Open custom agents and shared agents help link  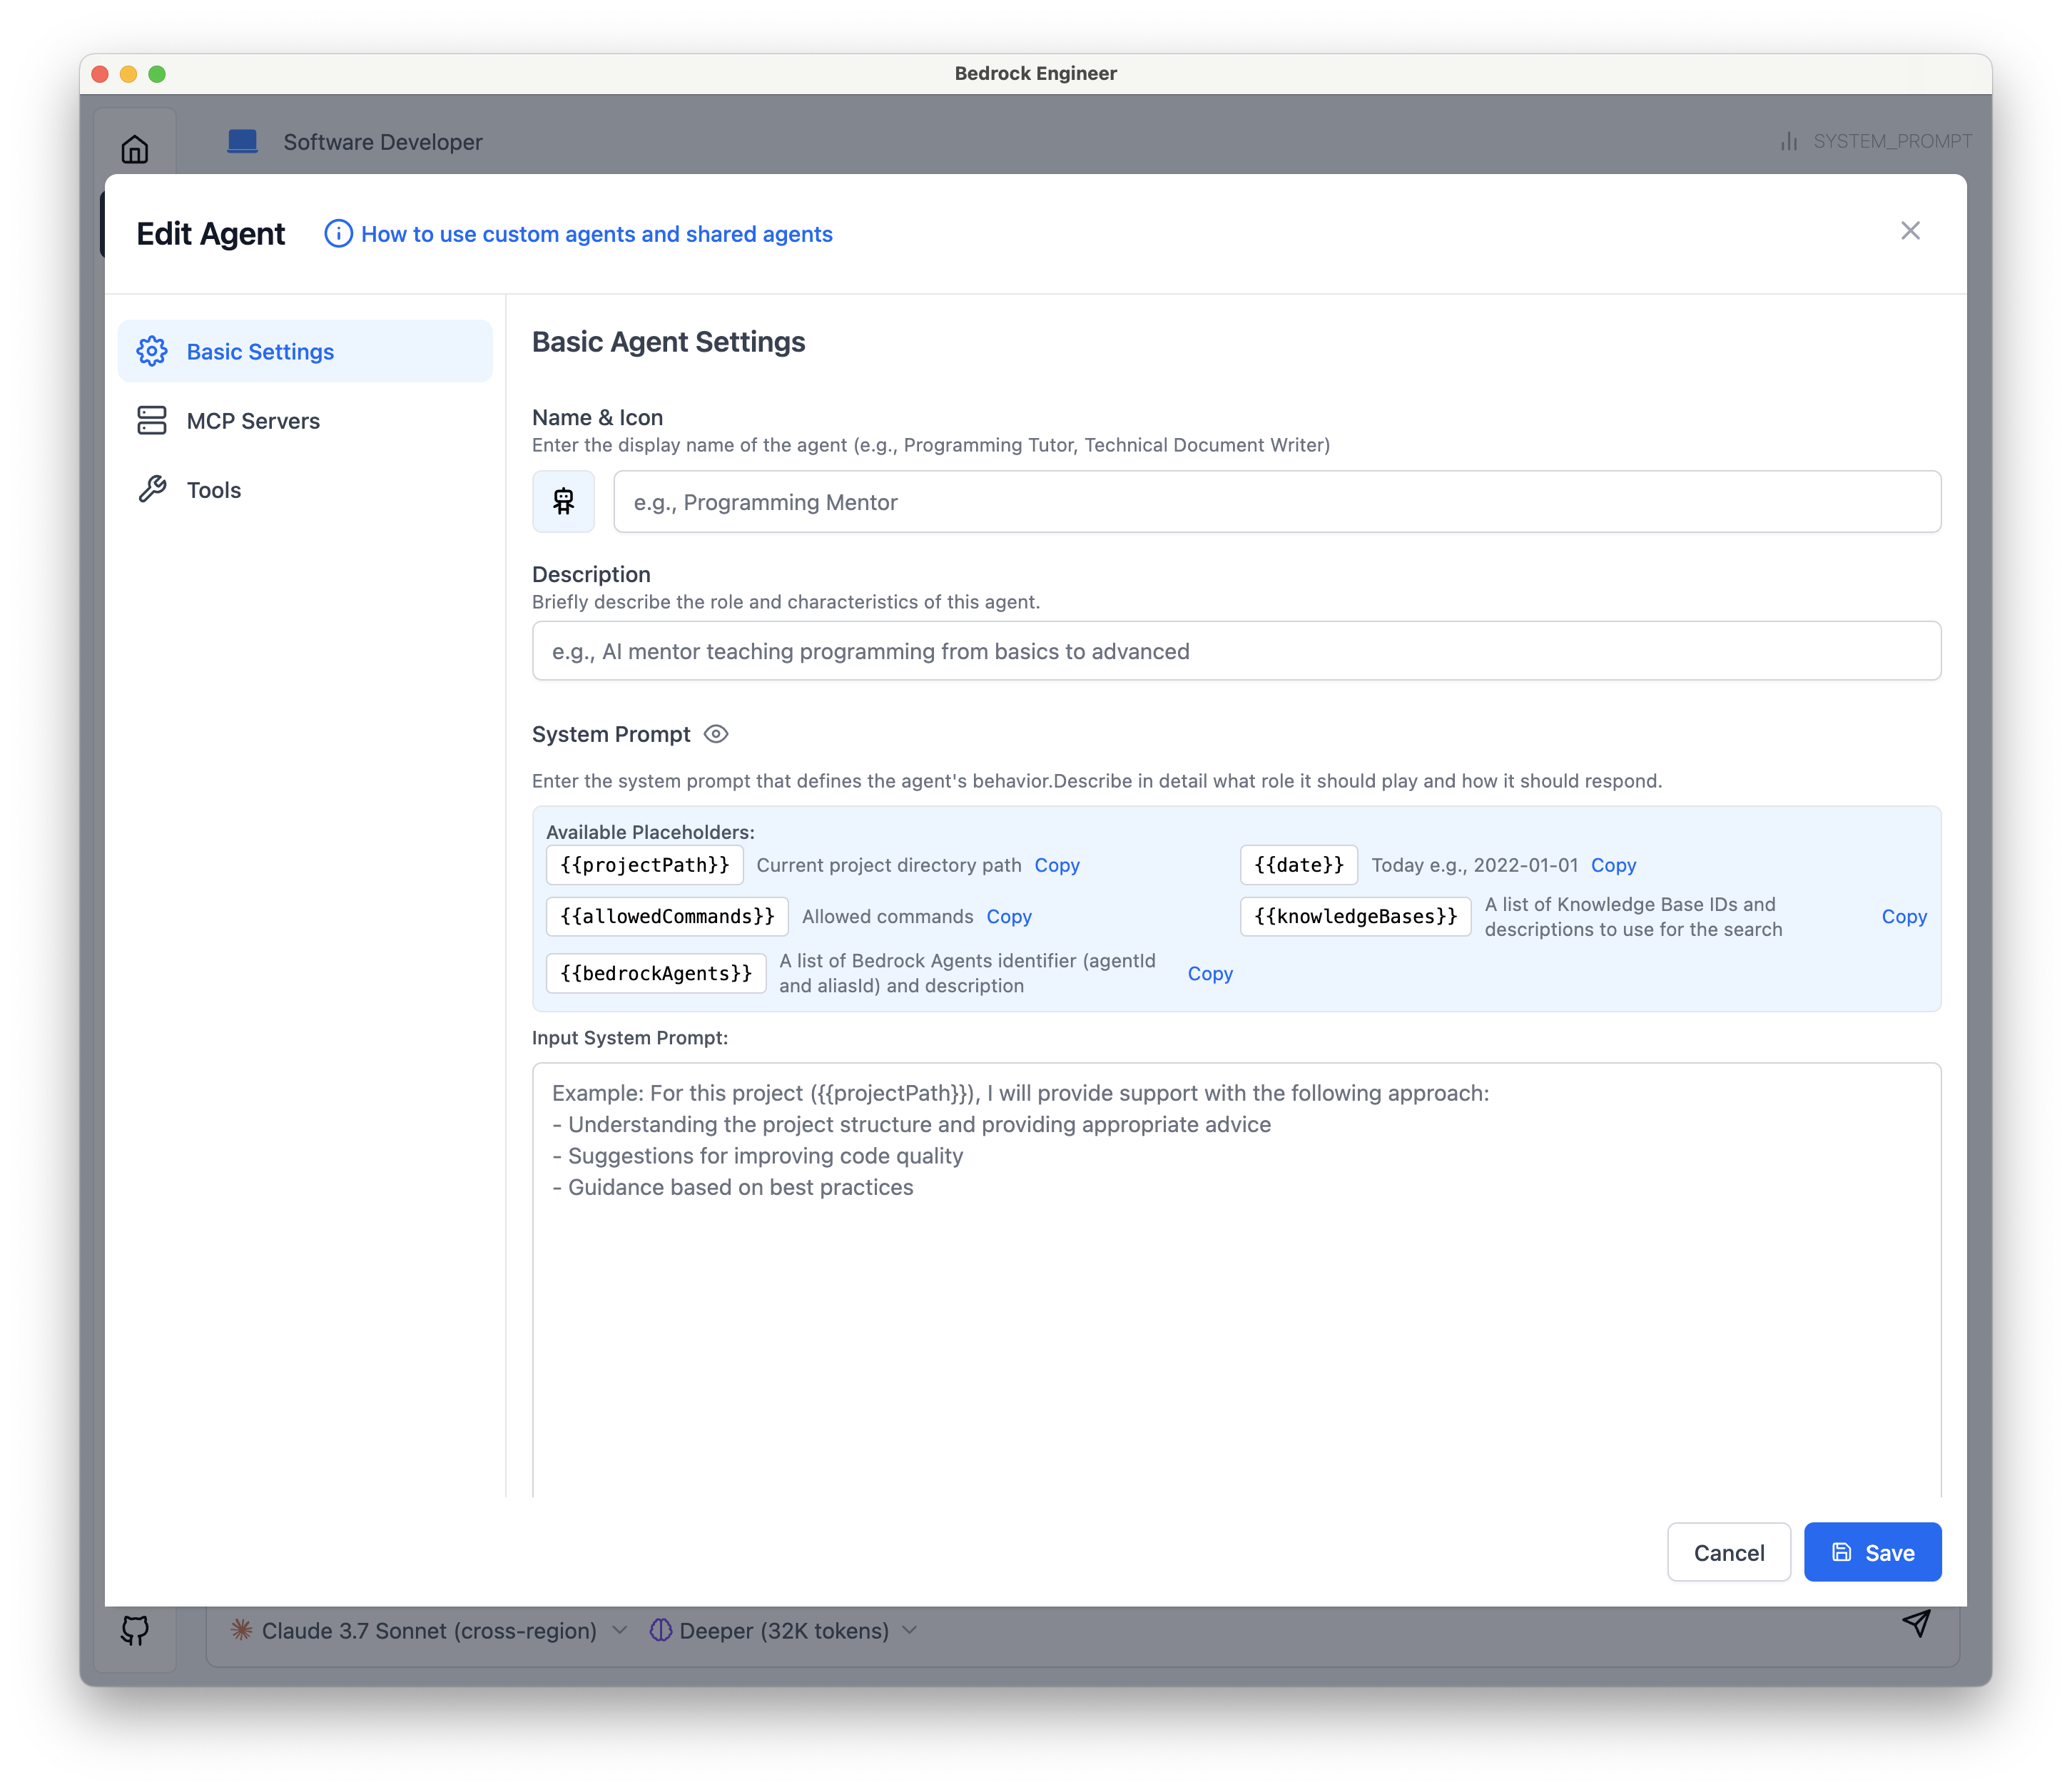pyautogui.click(x=597, y=234)
